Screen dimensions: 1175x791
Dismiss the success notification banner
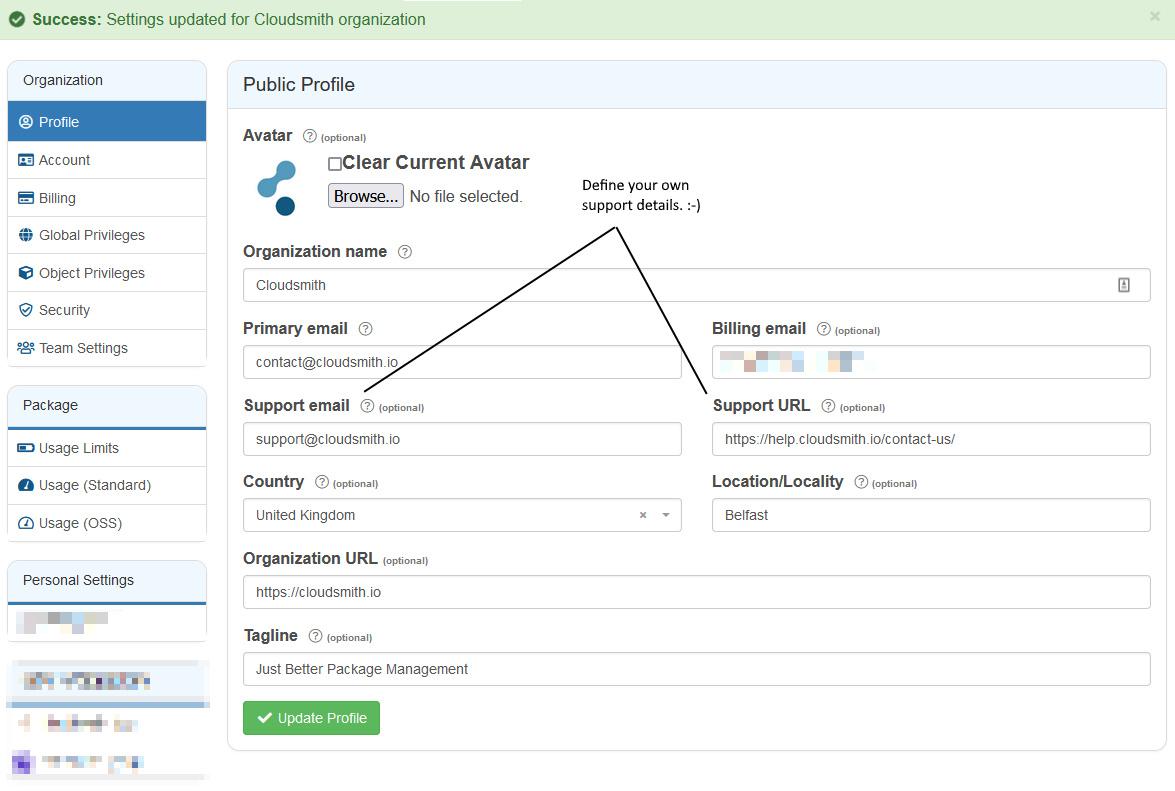(x=1155, y=16)
